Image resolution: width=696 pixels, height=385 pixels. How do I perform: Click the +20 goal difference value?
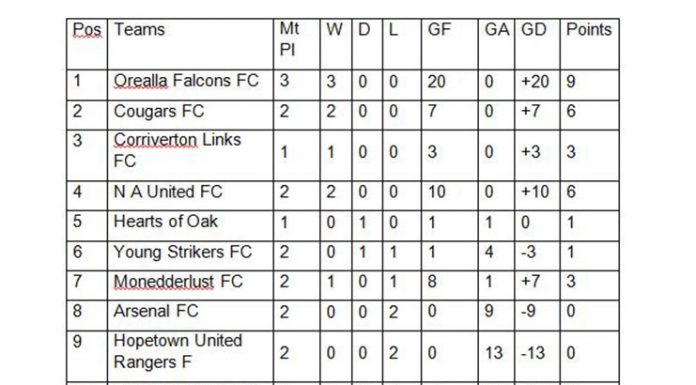click(535, 82)
